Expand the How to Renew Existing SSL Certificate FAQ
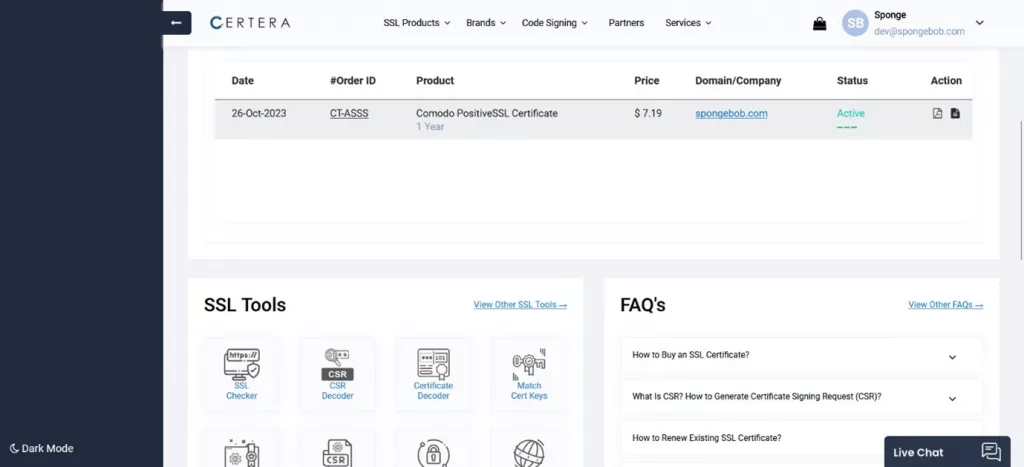 [801, 438]
